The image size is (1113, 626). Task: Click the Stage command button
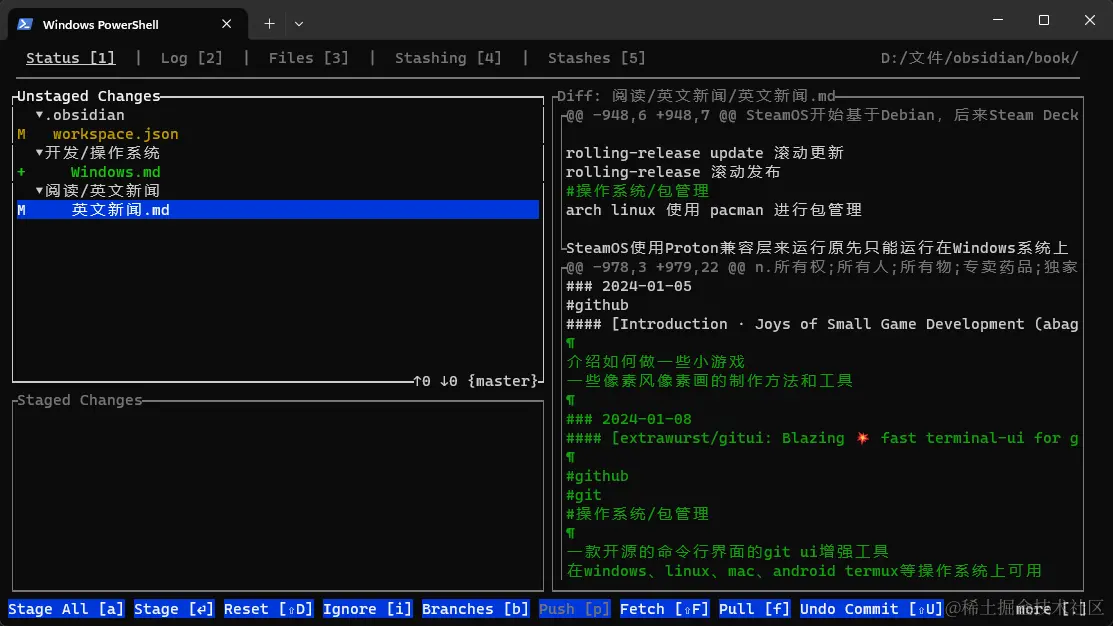pyautogui.click(x=174, y=609)
